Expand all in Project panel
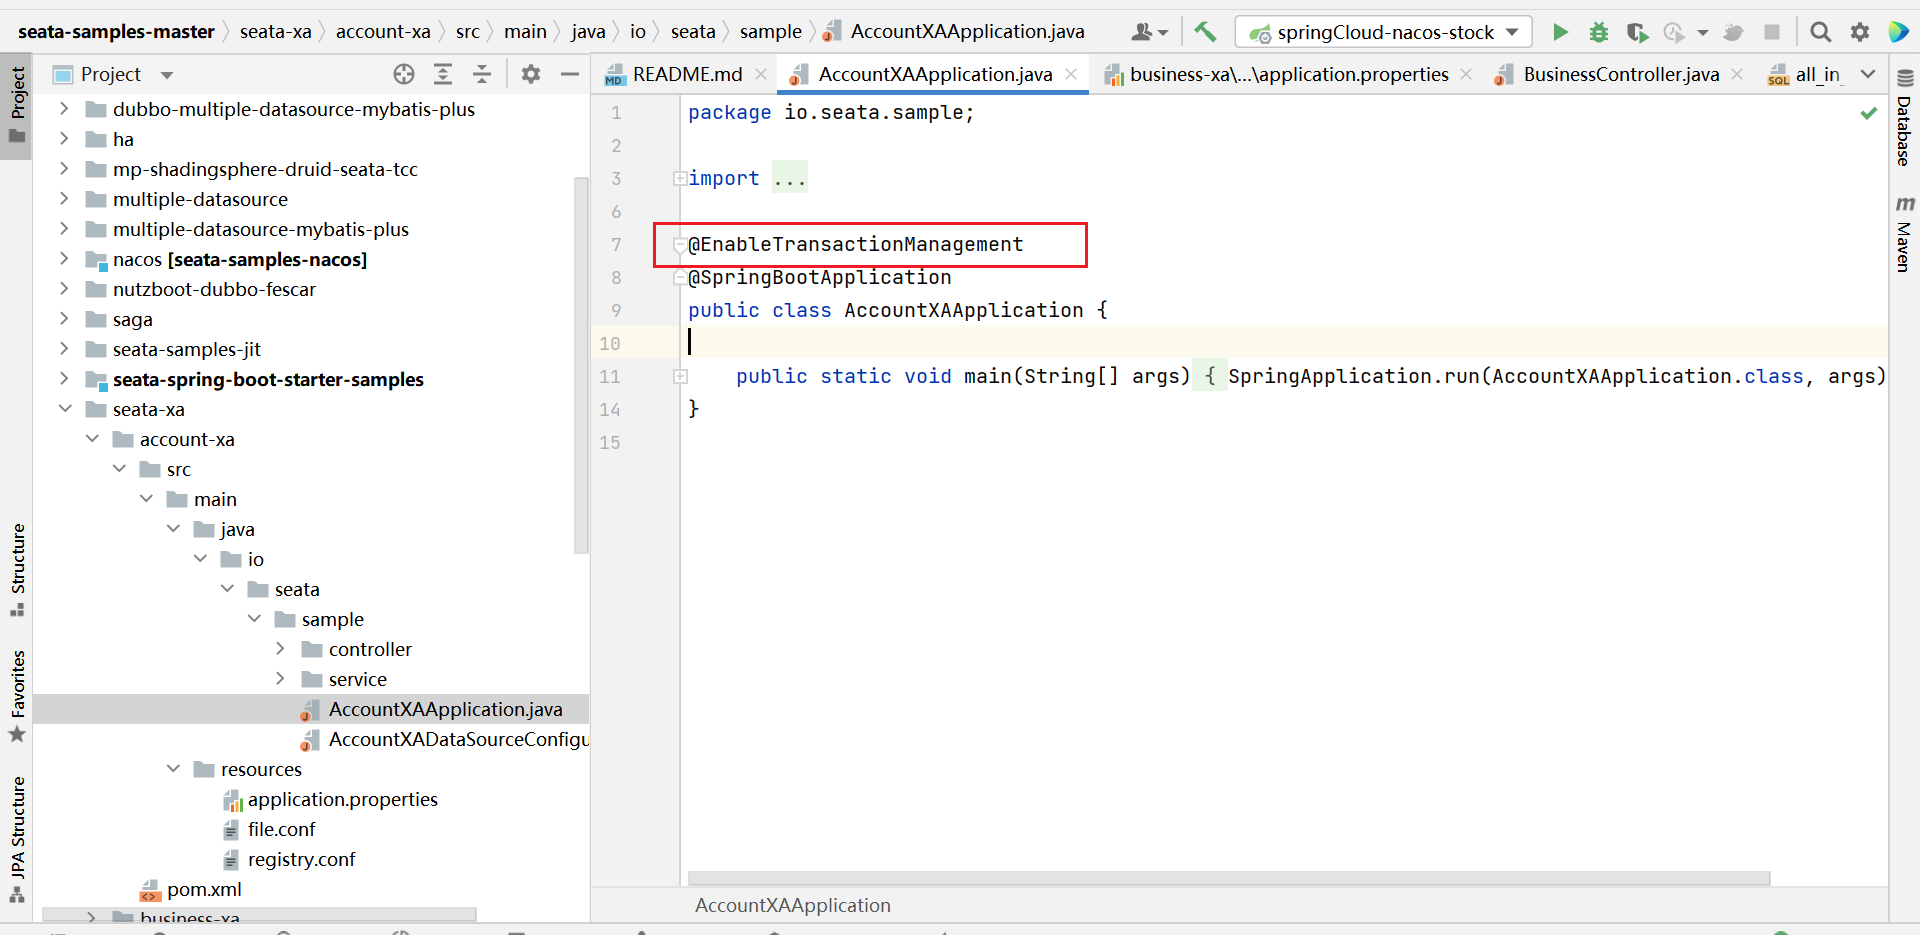The width and height of the screenshot is (1920, 935). coord(443,74)
